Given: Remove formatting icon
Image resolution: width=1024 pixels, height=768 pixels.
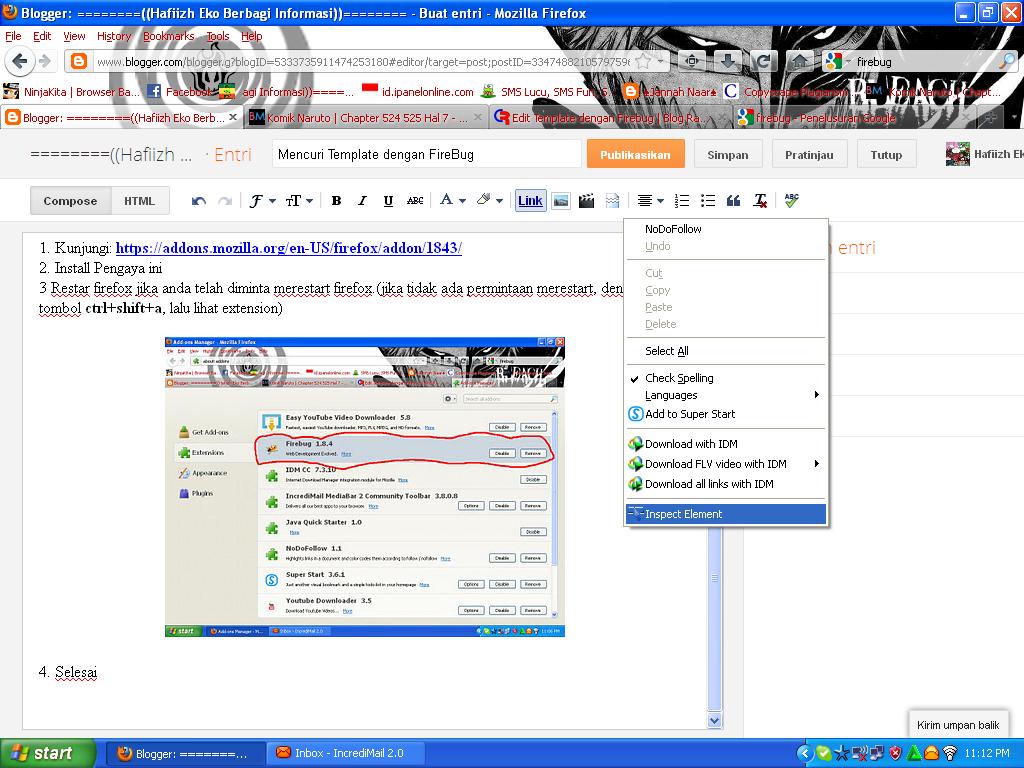Looking at the screenshot, I should (x=760, y=201).
